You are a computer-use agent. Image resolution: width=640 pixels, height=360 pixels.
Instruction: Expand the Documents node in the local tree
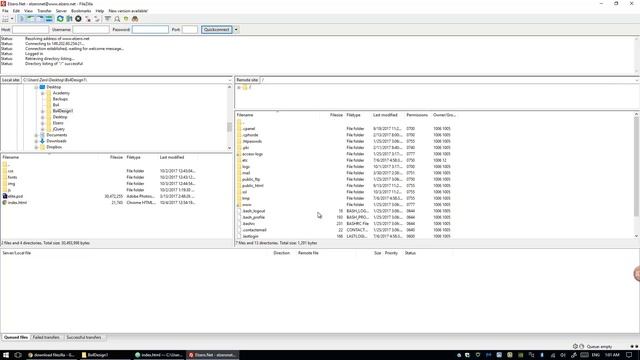(x=36, y=135)
